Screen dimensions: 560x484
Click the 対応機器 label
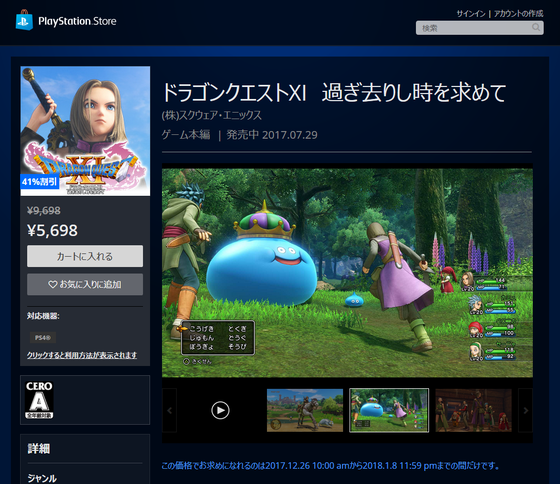click(x=43, y=316)
